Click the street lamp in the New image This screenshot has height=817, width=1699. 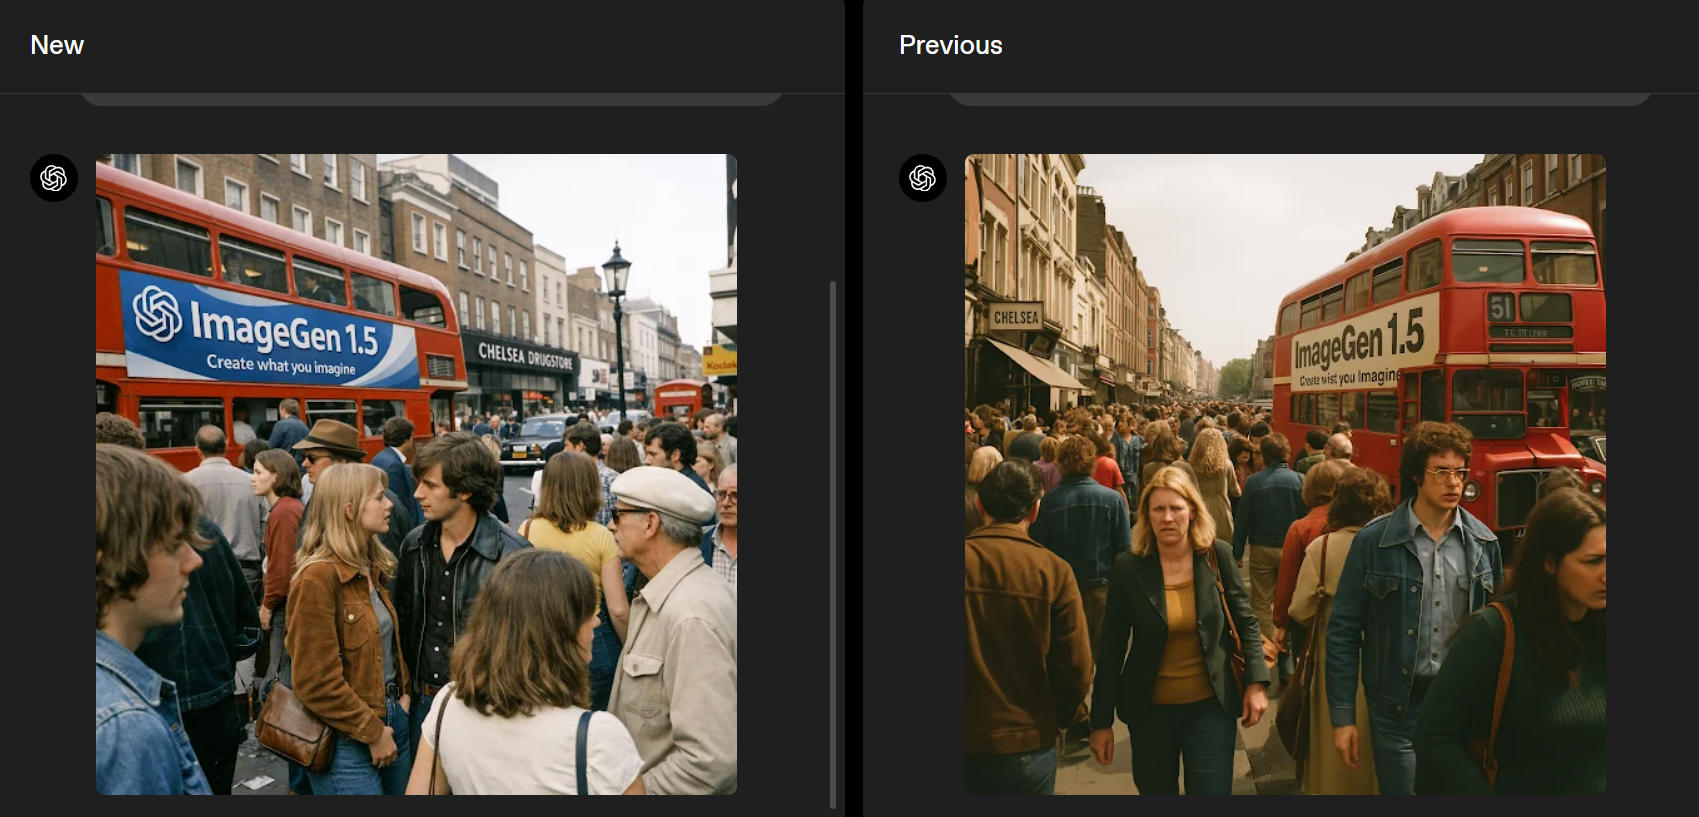pos(616,300)
